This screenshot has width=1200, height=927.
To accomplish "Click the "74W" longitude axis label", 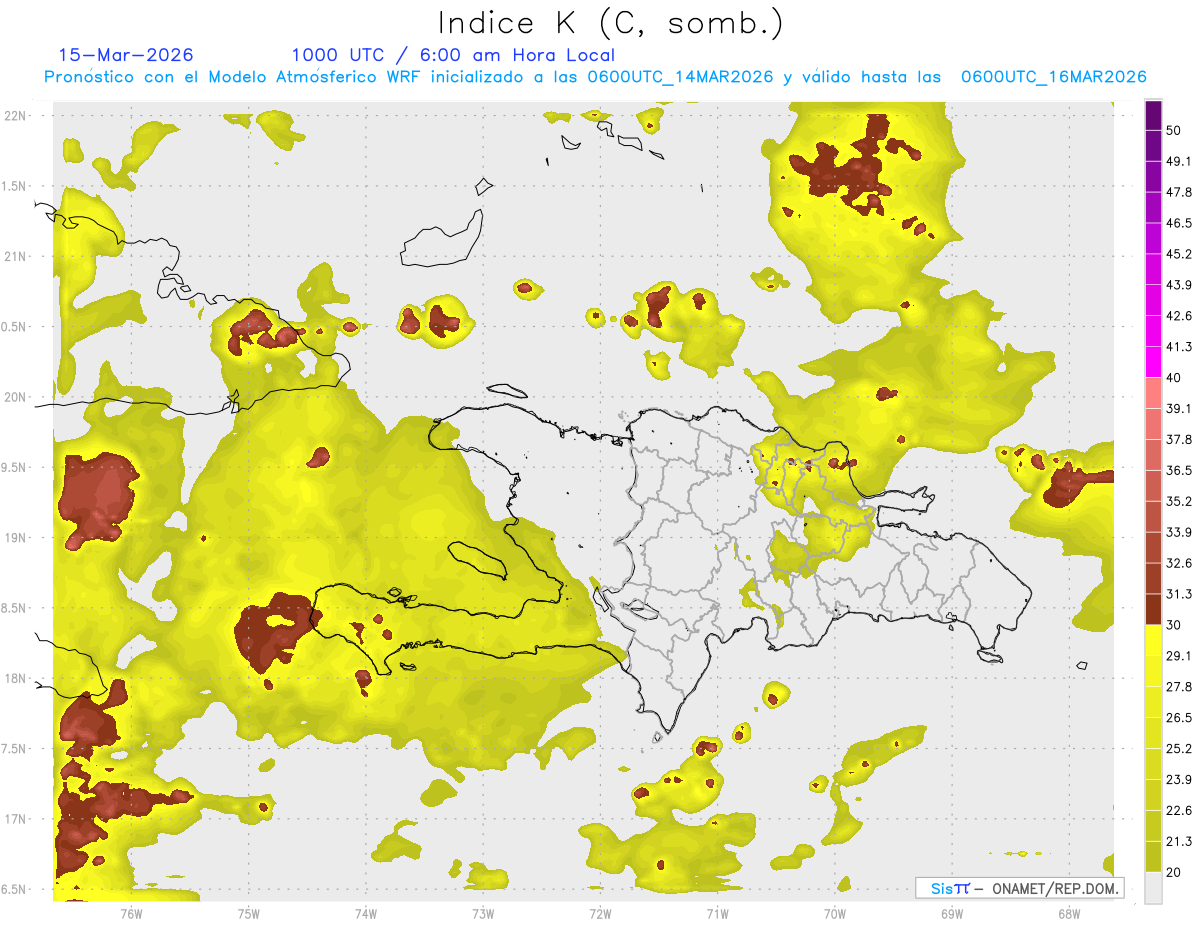I will (366, 913).
